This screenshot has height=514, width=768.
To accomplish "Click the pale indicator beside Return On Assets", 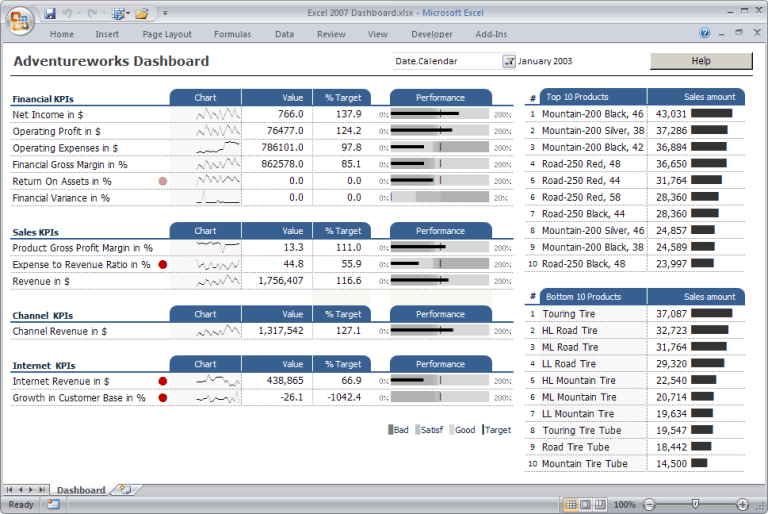I will 163,181.
